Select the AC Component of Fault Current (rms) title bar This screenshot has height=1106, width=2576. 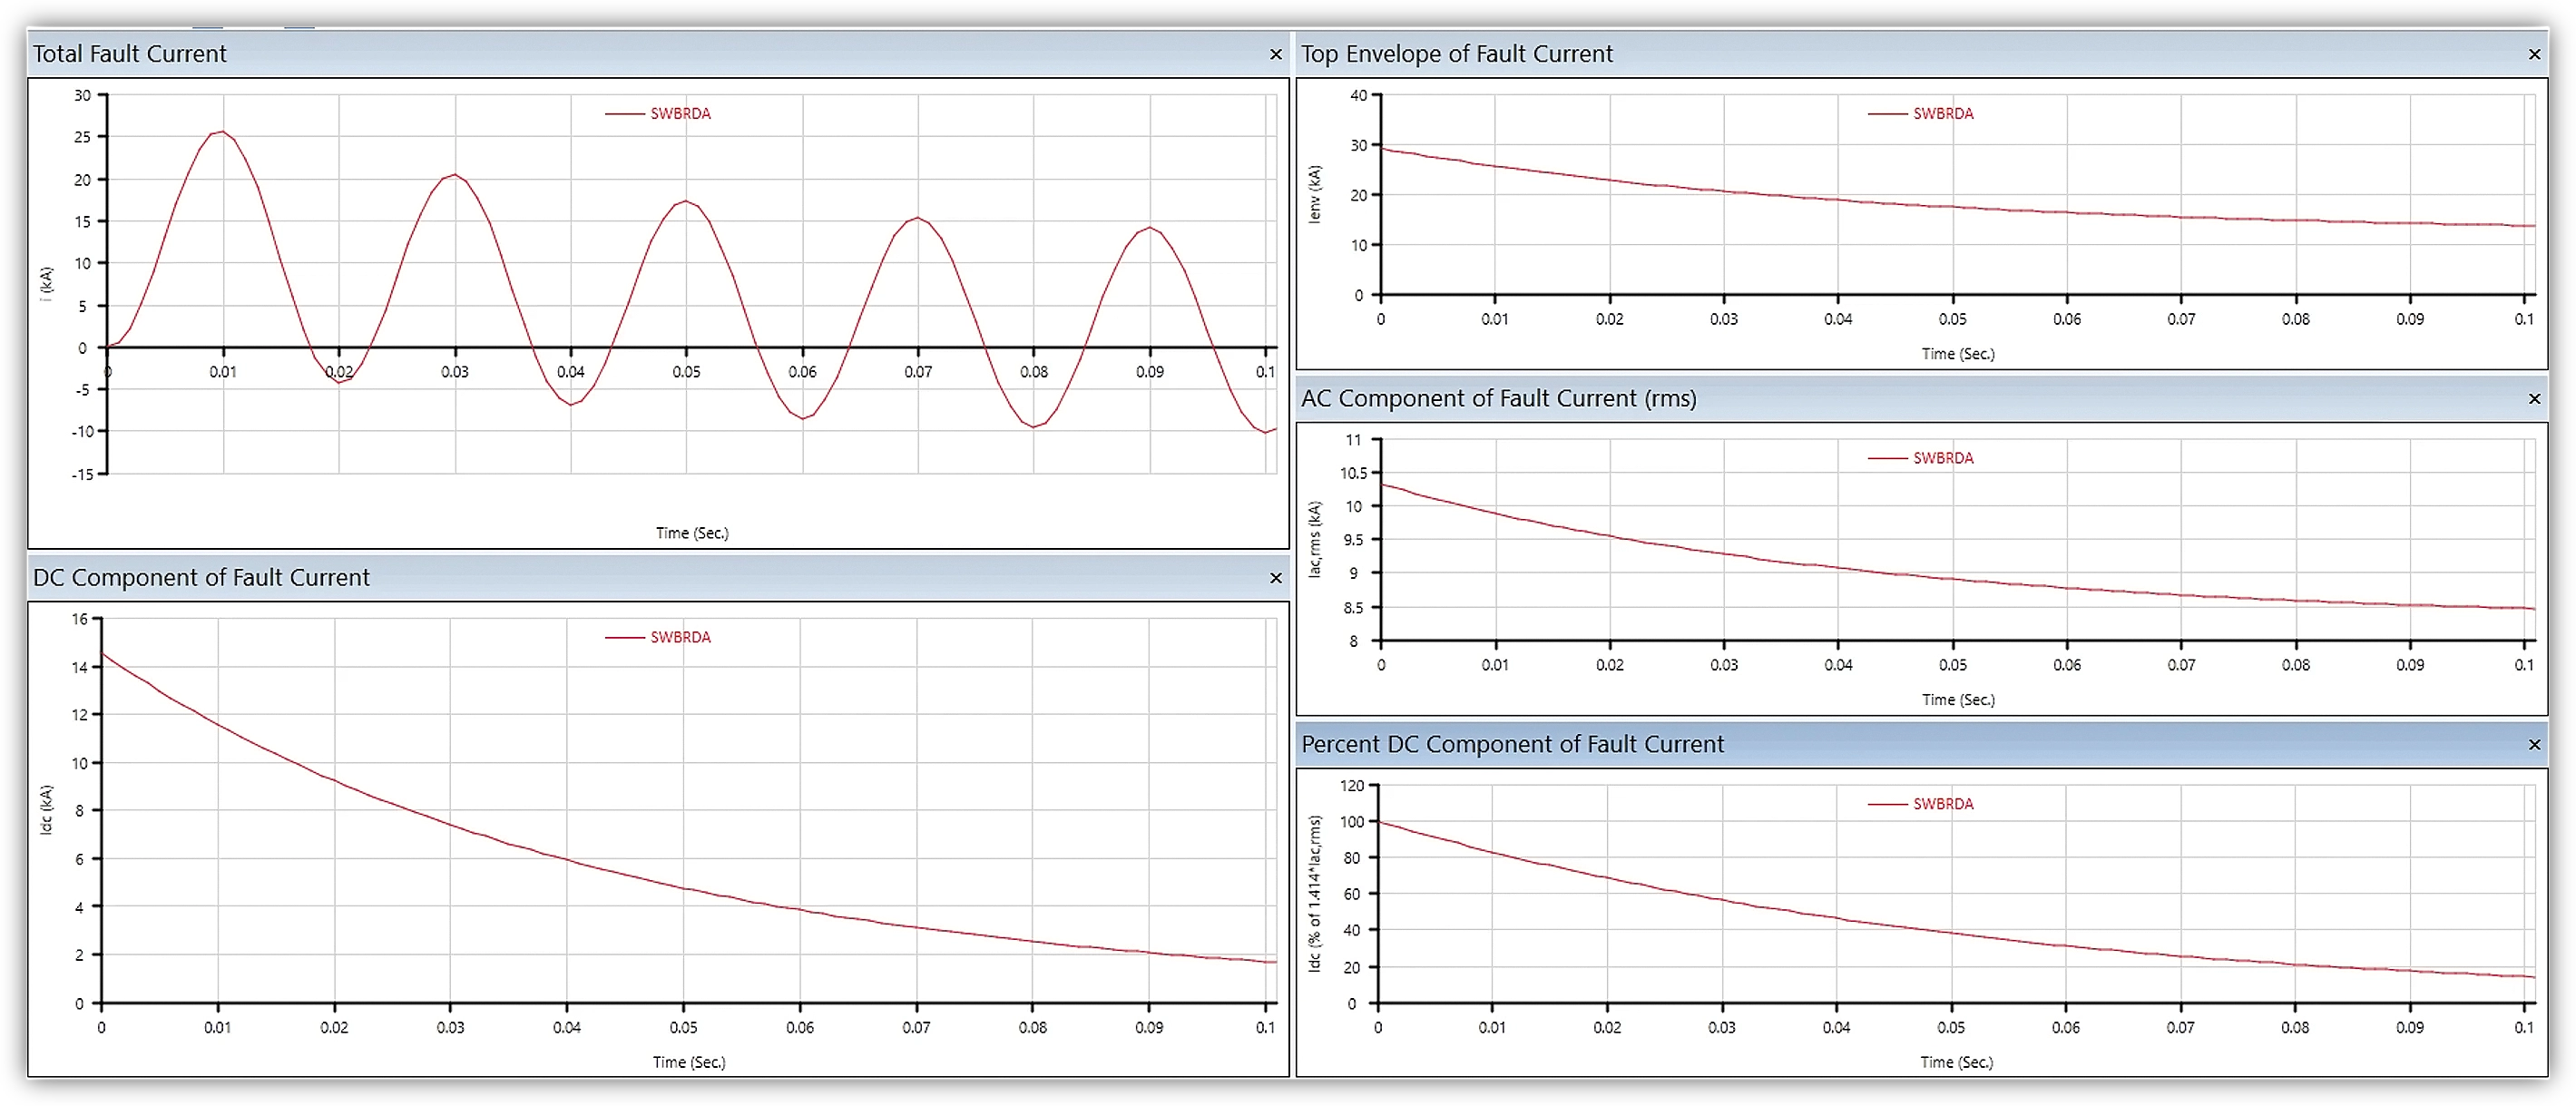pos(1921,399)
